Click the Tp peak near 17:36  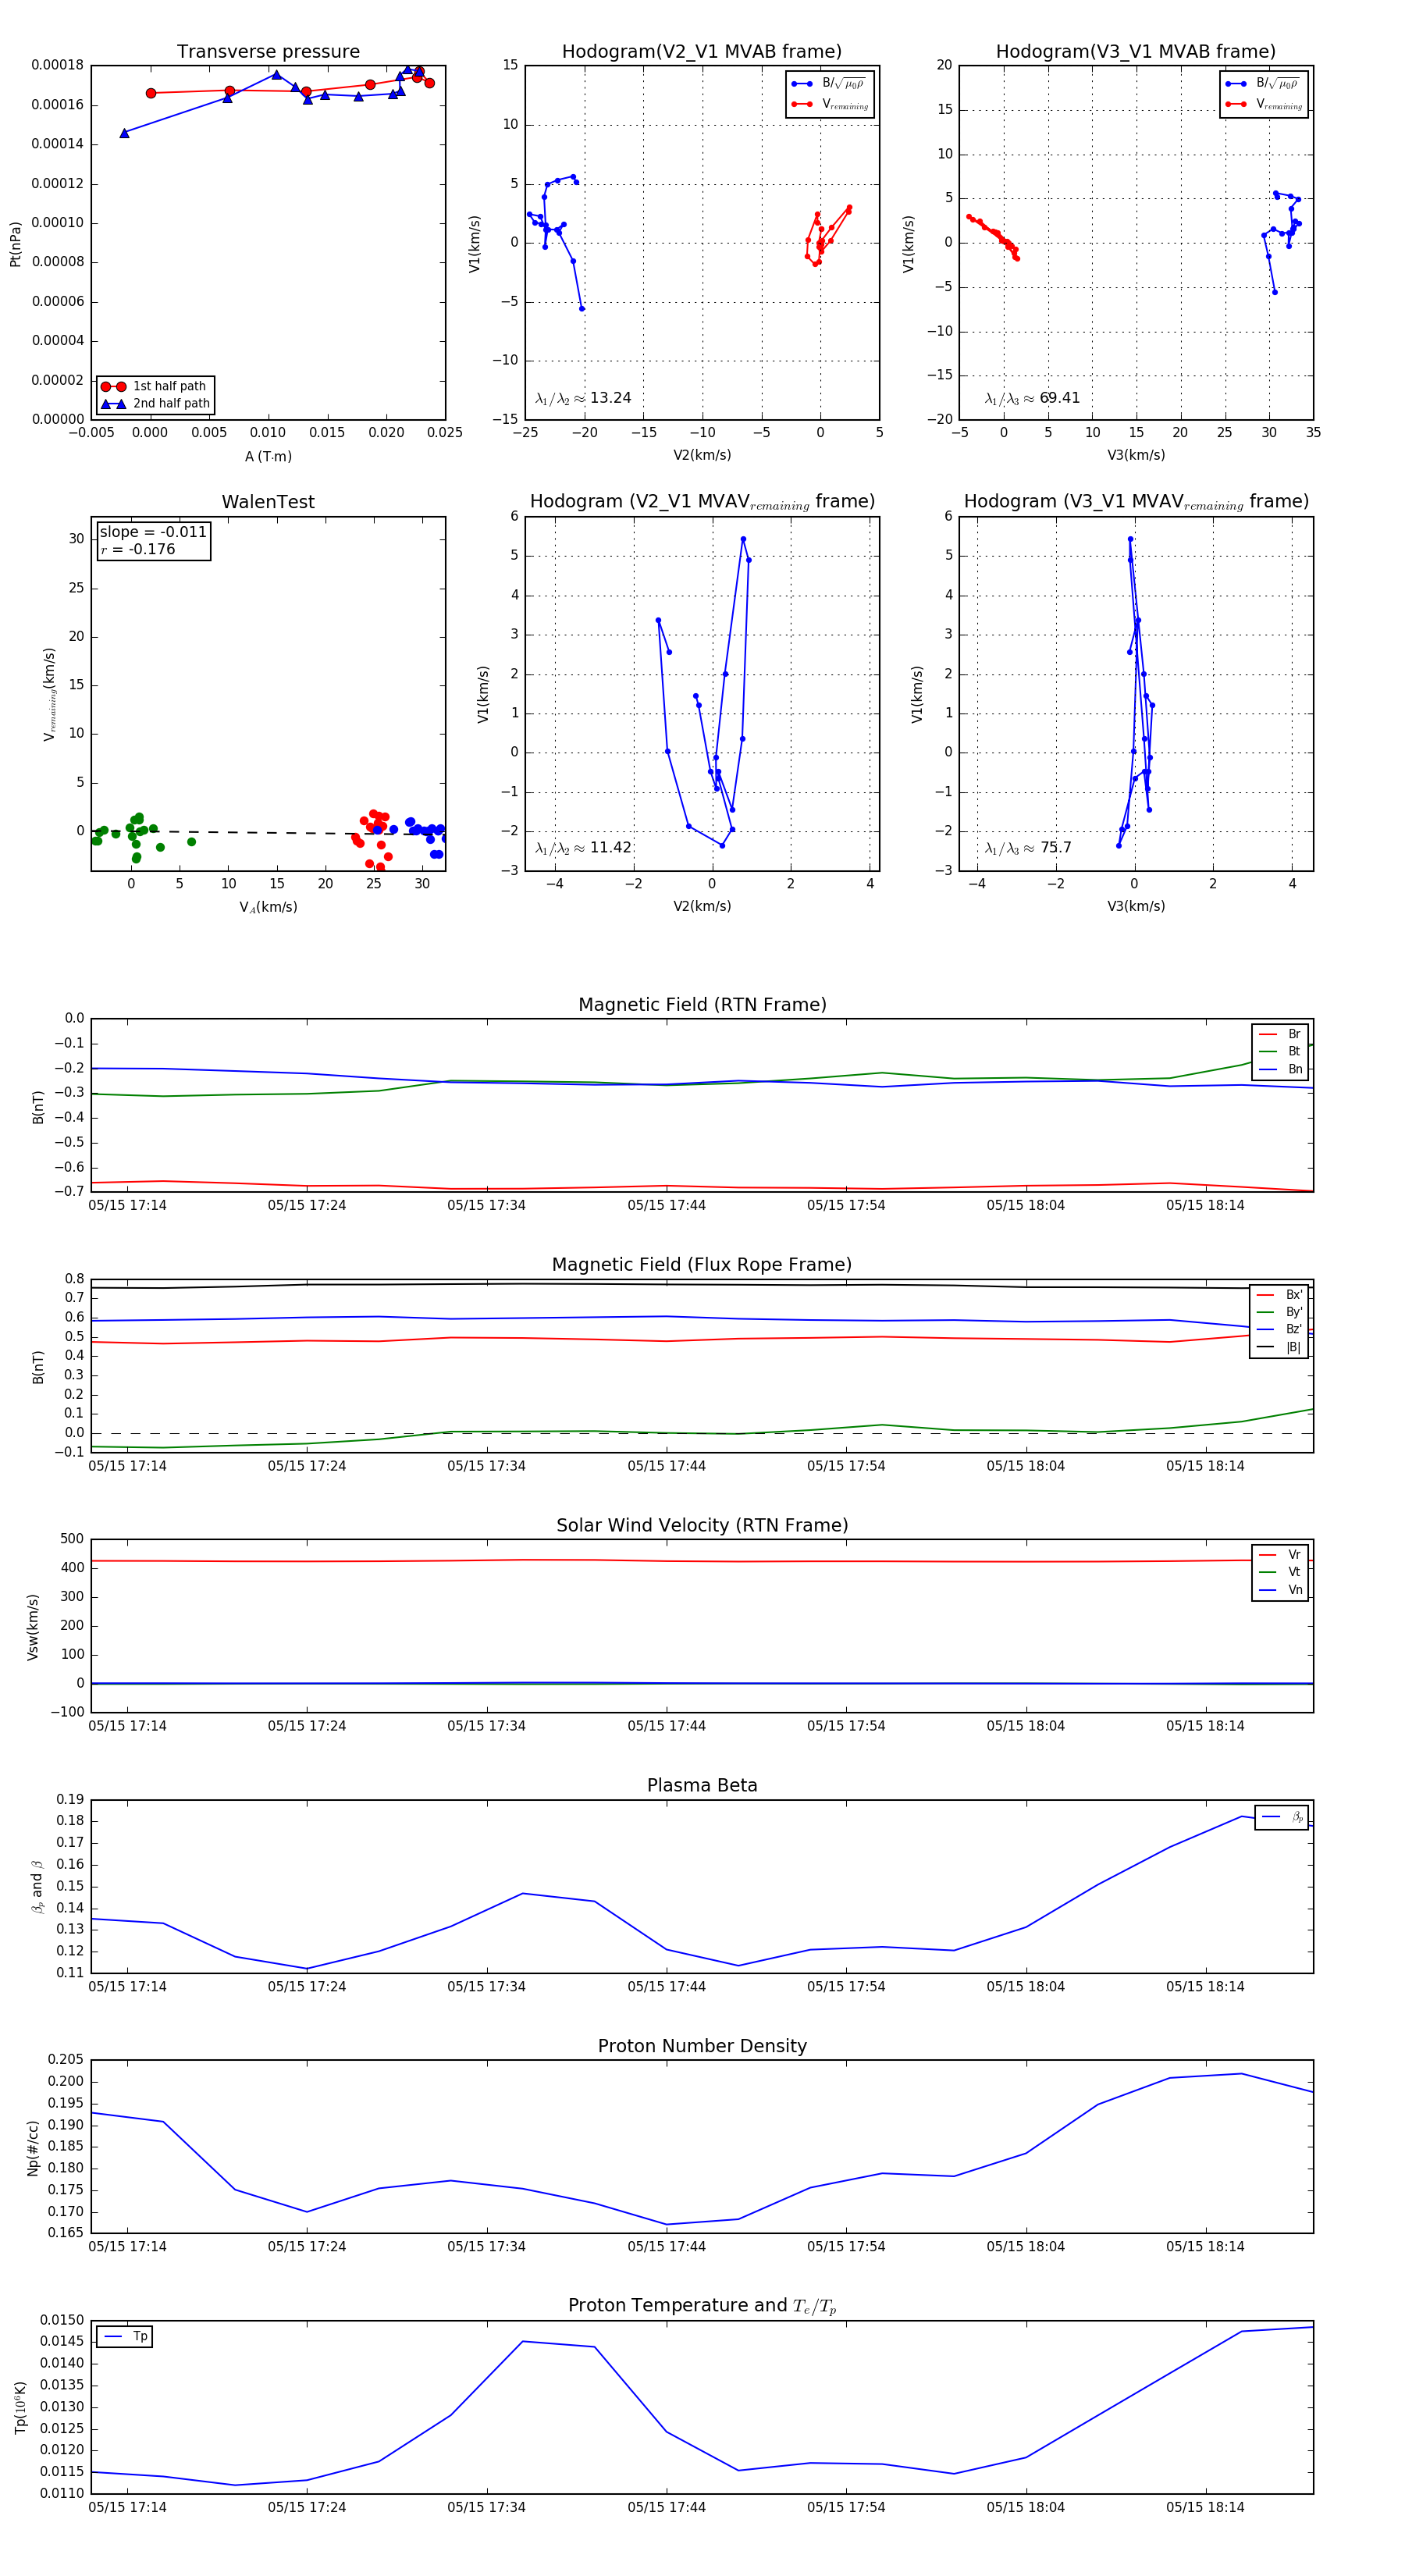click(523, 2341)
